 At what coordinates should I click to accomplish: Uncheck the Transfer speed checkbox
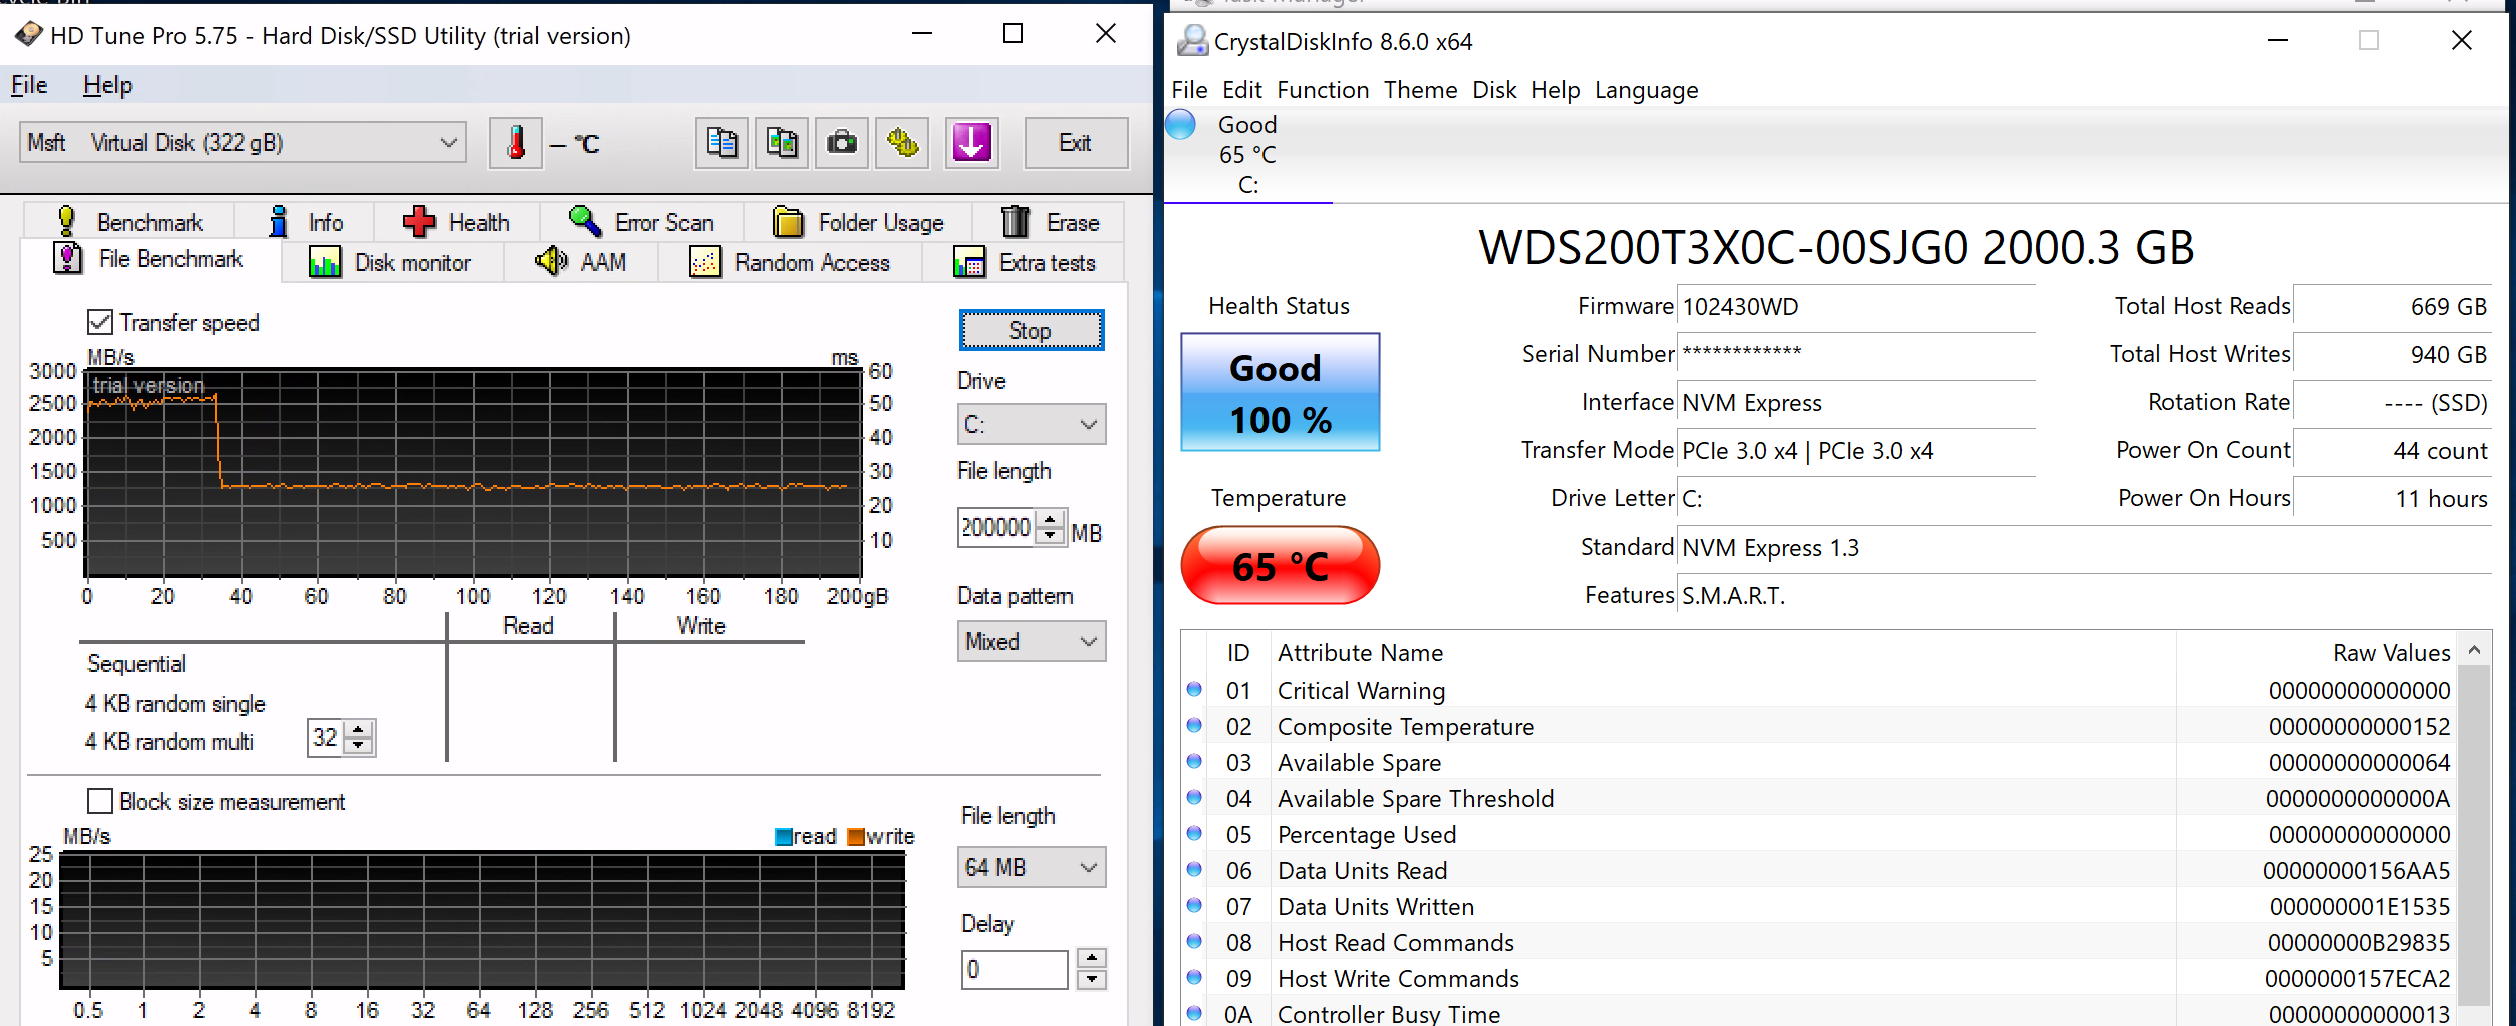pyautogui.click(x=100, y=322)
